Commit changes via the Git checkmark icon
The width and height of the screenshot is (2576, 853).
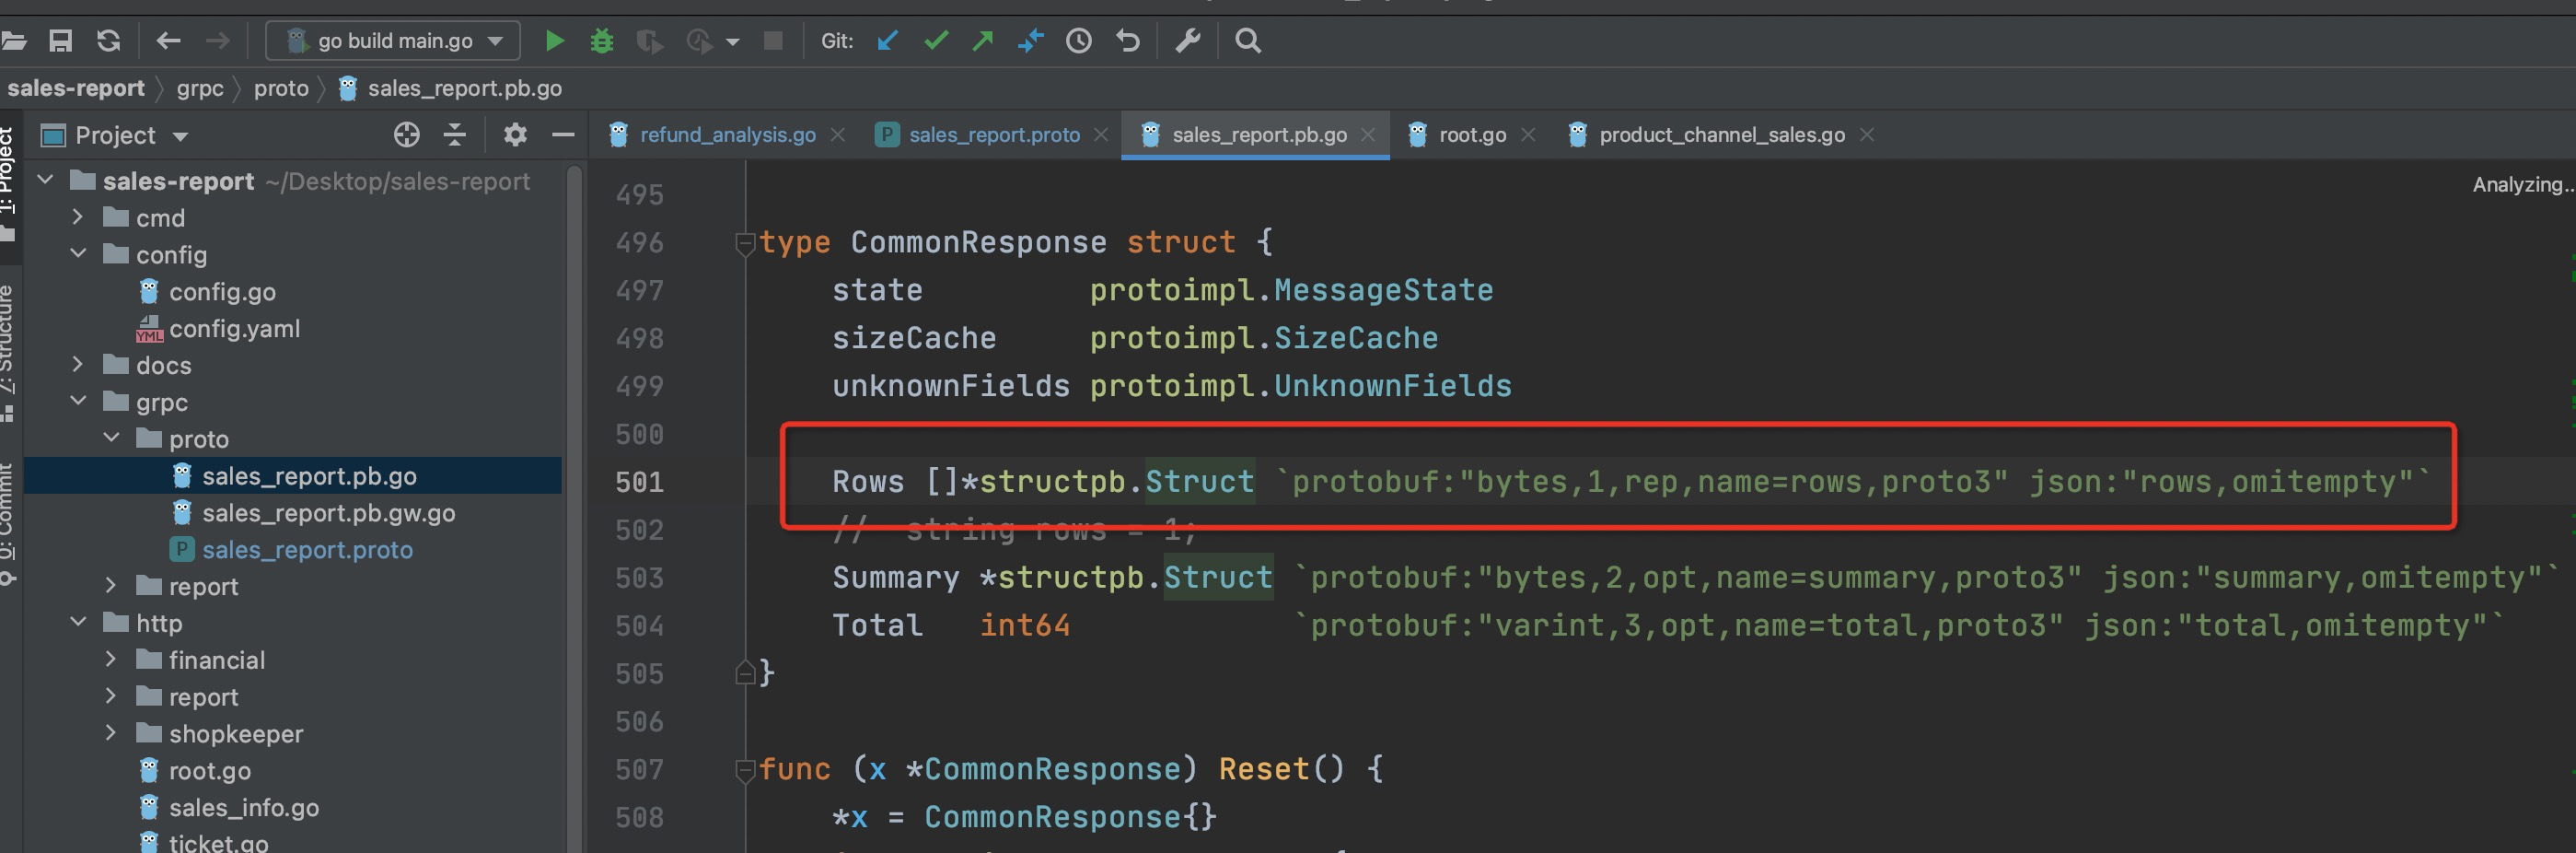pos(935,41)
